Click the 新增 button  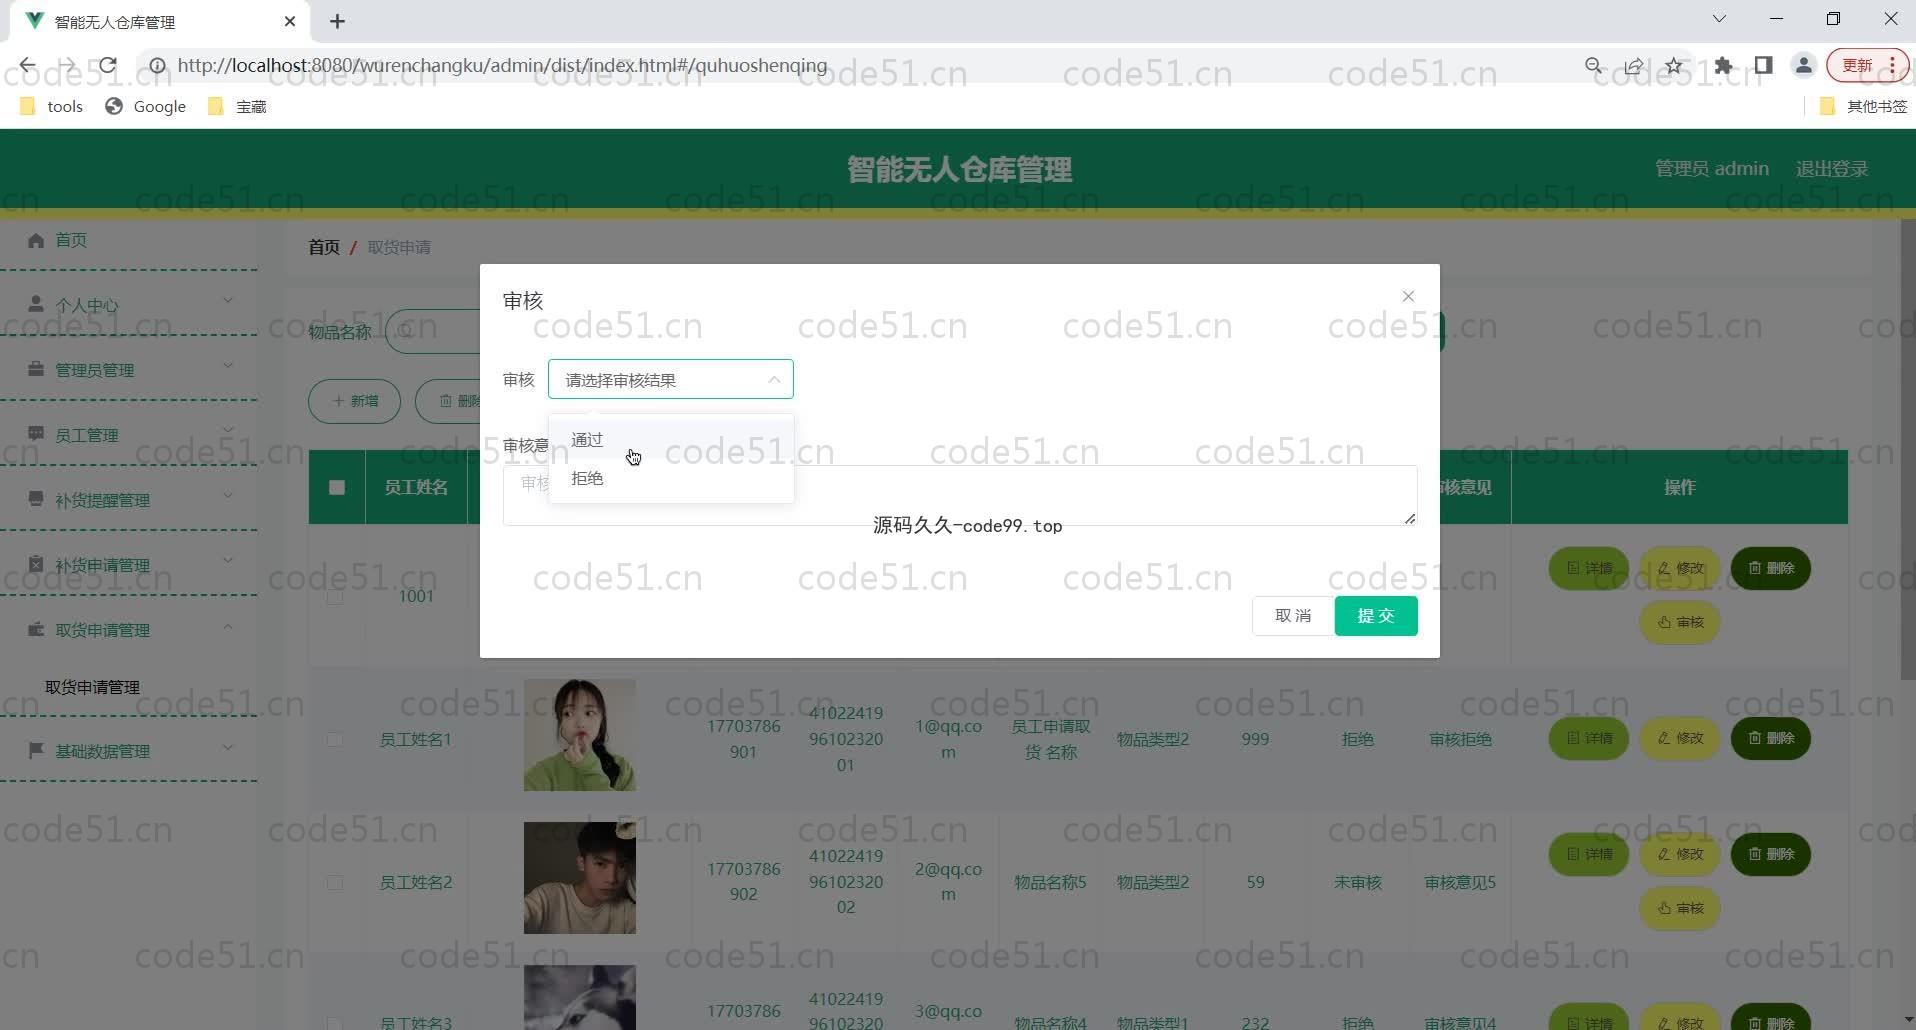pos(354,401)
